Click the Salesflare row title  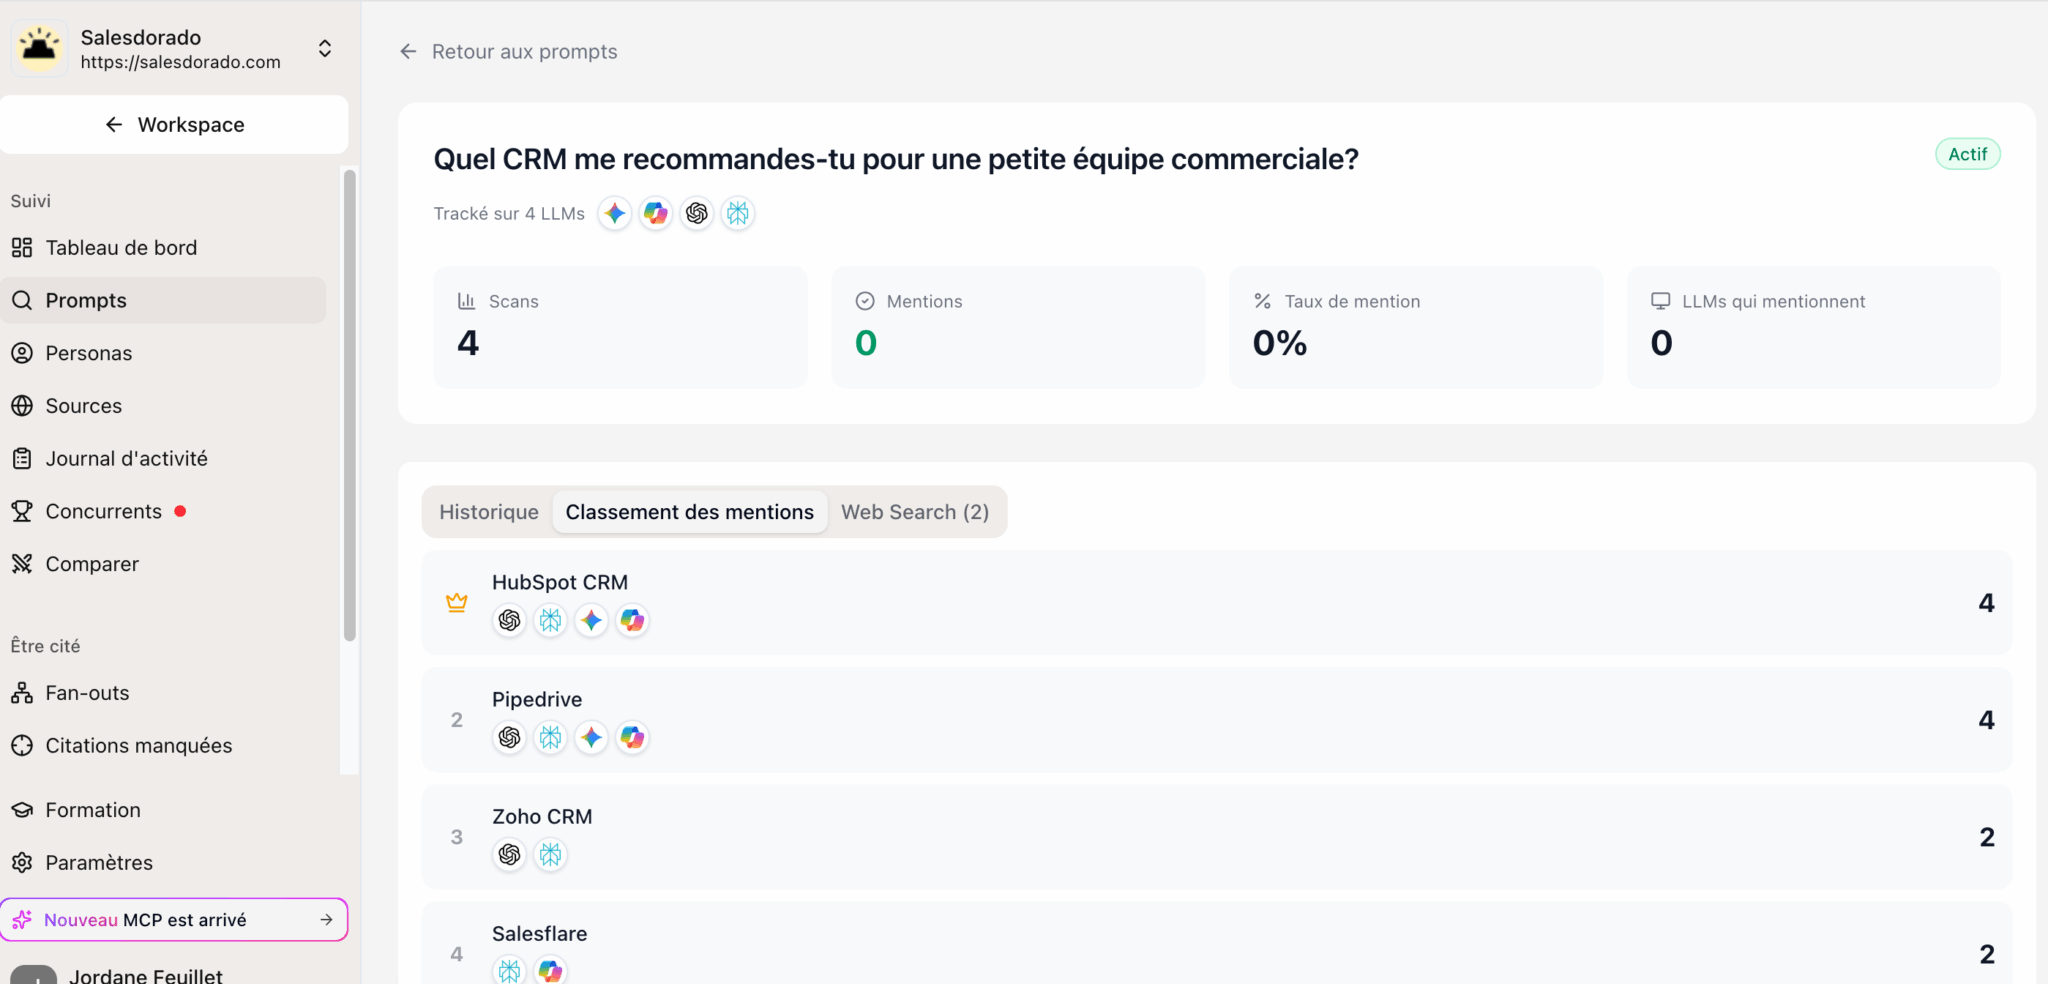(540, 934)
